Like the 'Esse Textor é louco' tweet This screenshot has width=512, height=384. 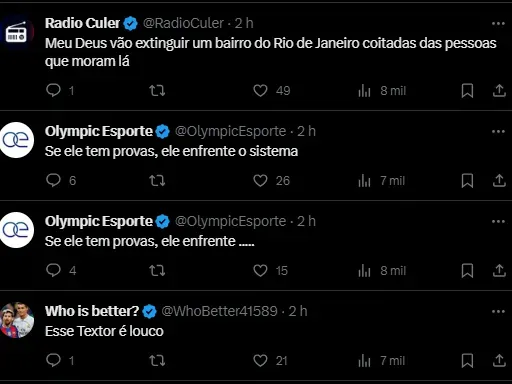[260, 360]
